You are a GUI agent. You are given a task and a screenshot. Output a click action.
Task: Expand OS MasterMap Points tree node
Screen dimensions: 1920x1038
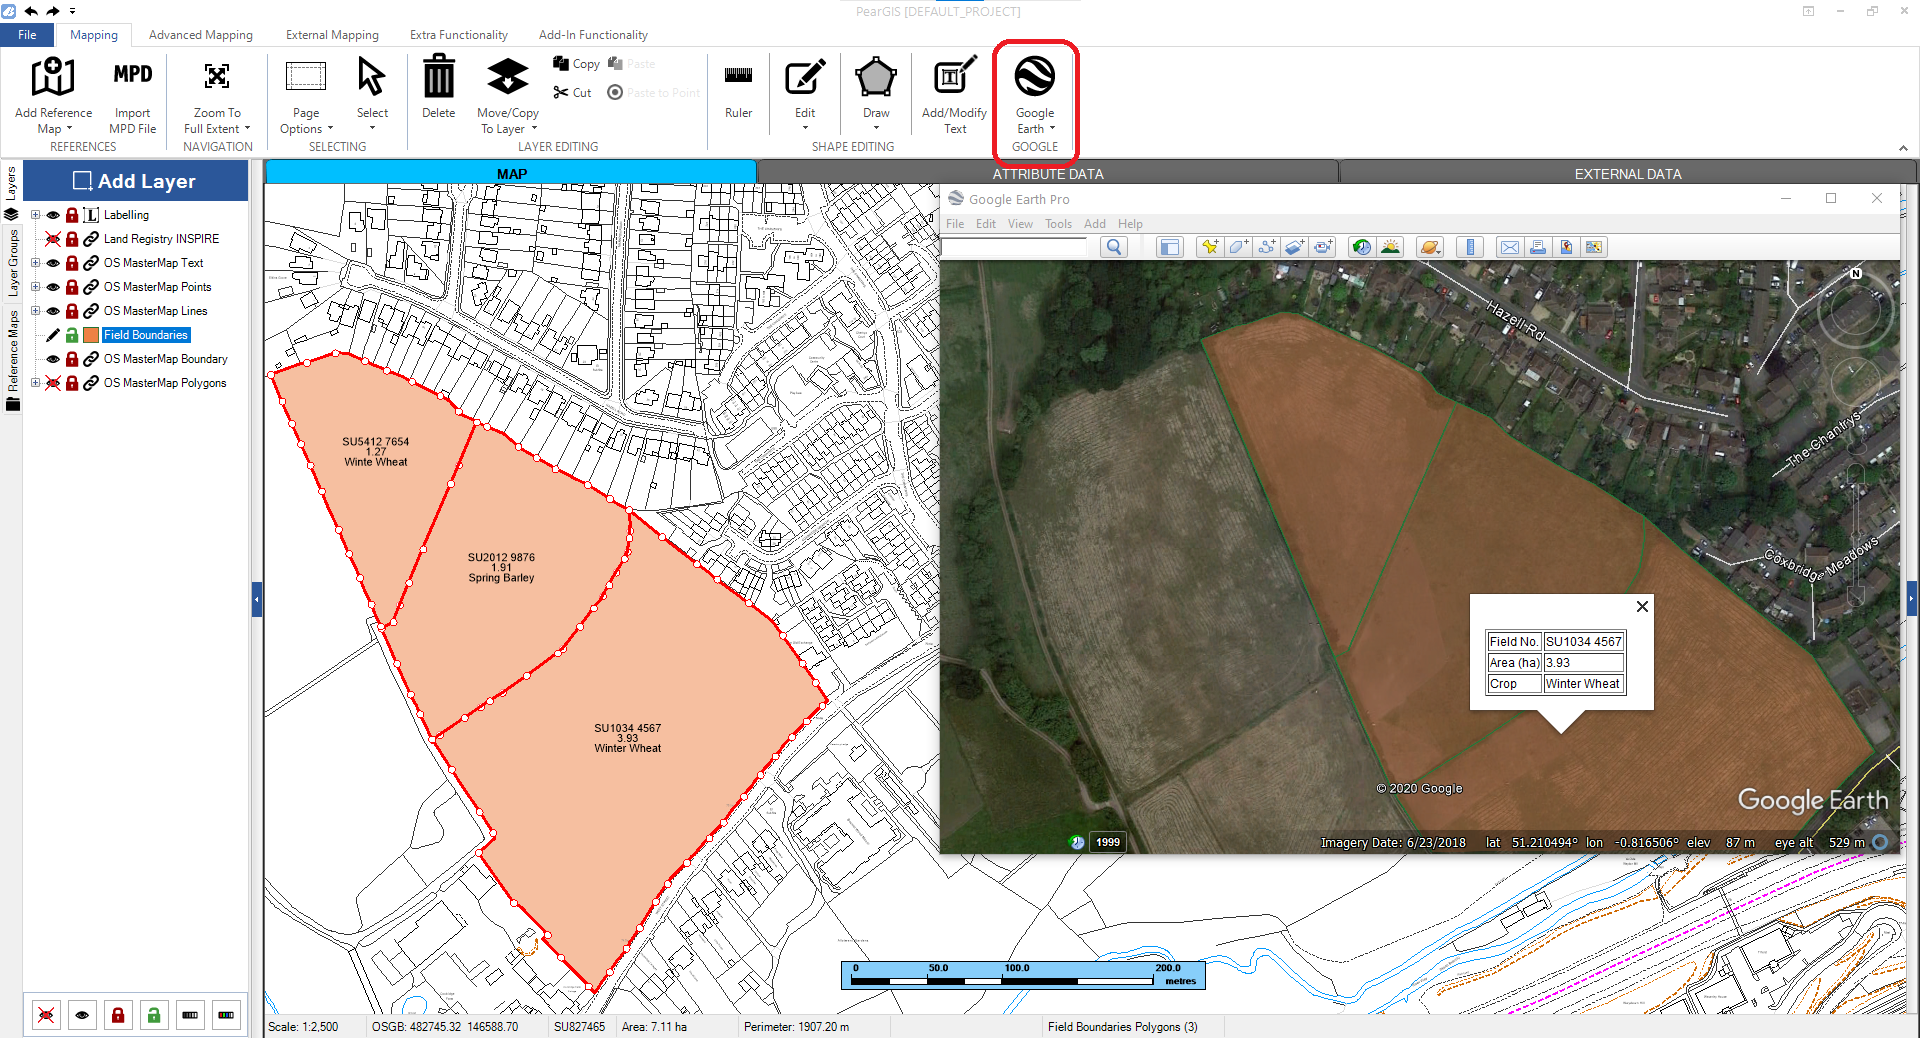(x=35, y=287)
